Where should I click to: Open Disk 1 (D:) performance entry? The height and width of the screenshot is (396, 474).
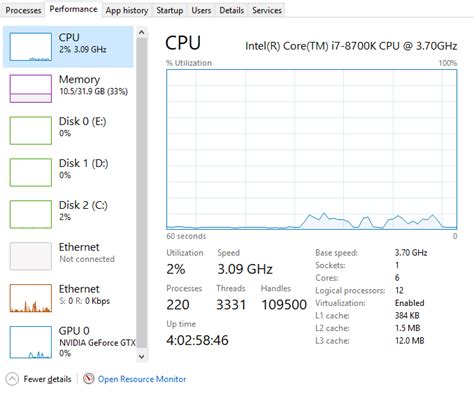pos(68,172)
